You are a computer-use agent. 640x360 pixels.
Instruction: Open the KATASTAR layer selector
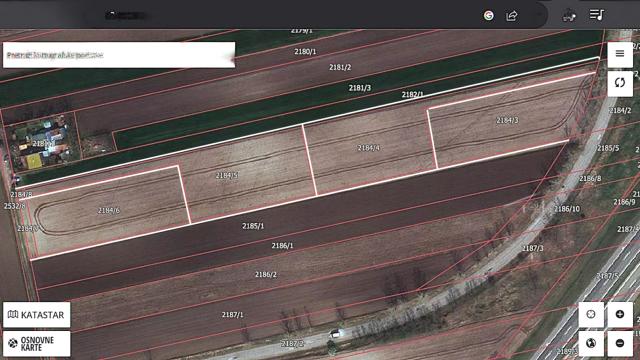[x=36, y=315]
